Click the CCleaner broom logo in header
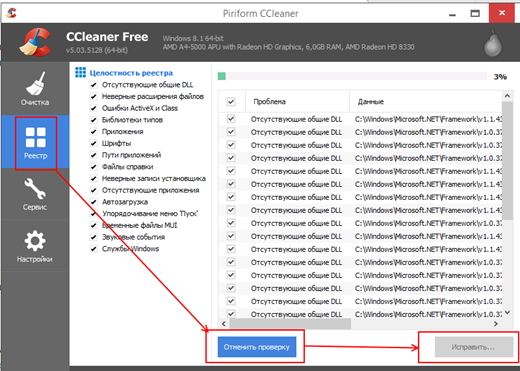This screenshot has height=371, width=520. (x=36, y=42)
